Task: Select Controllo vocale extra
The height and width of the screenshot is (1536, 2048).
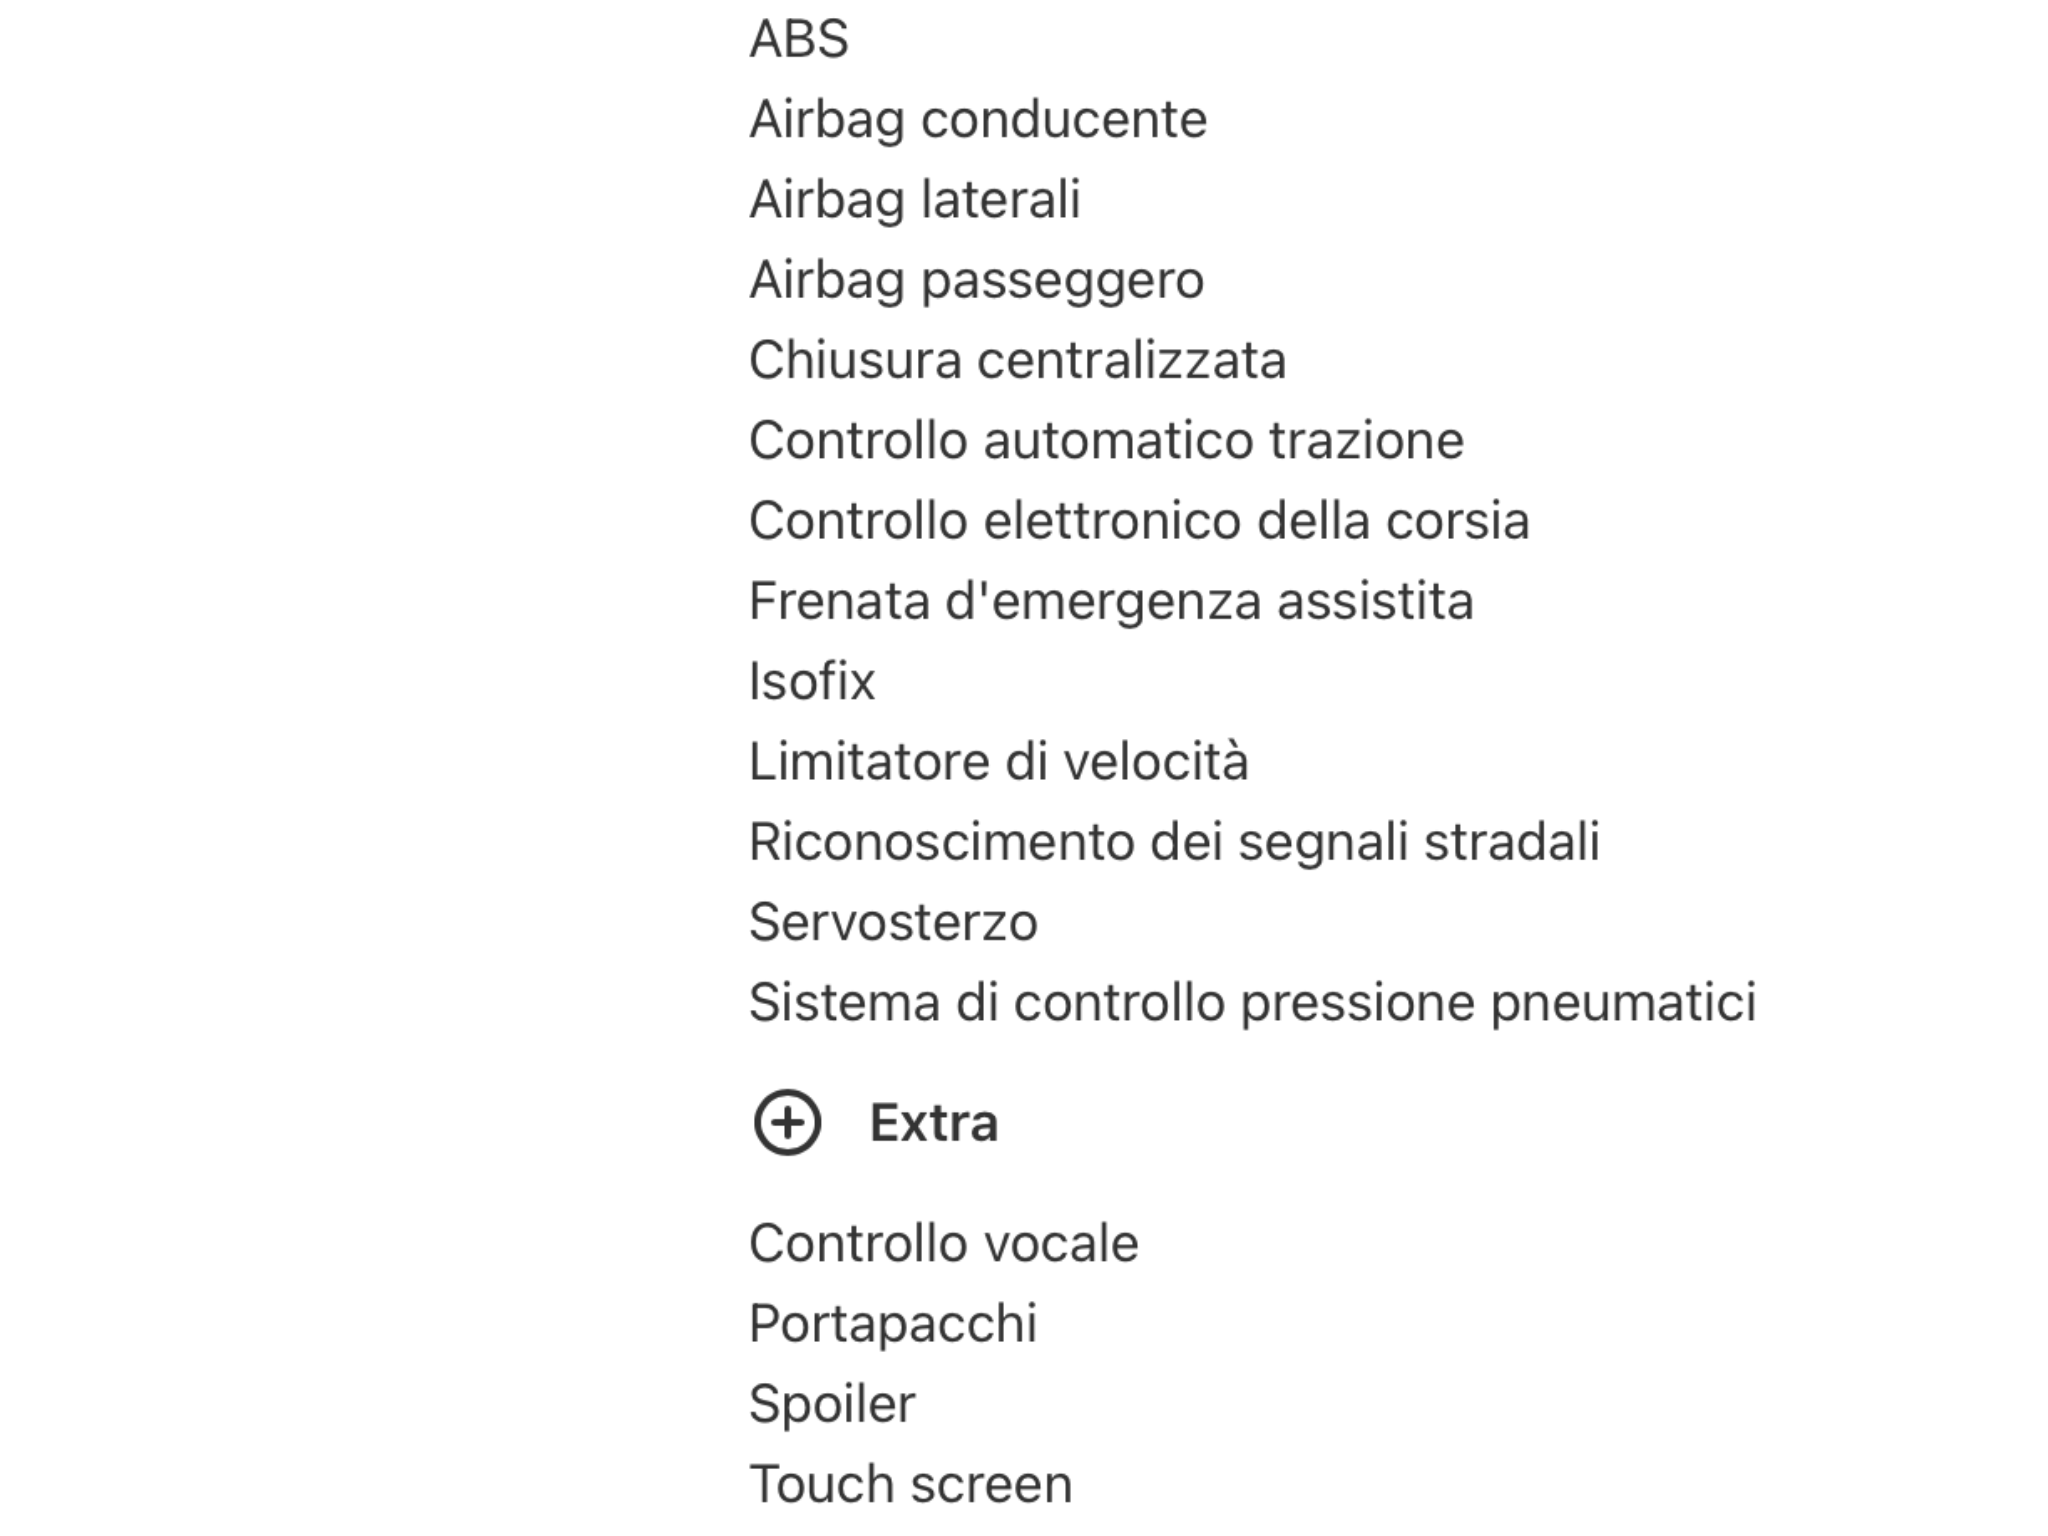Action: coord(944,1244)
